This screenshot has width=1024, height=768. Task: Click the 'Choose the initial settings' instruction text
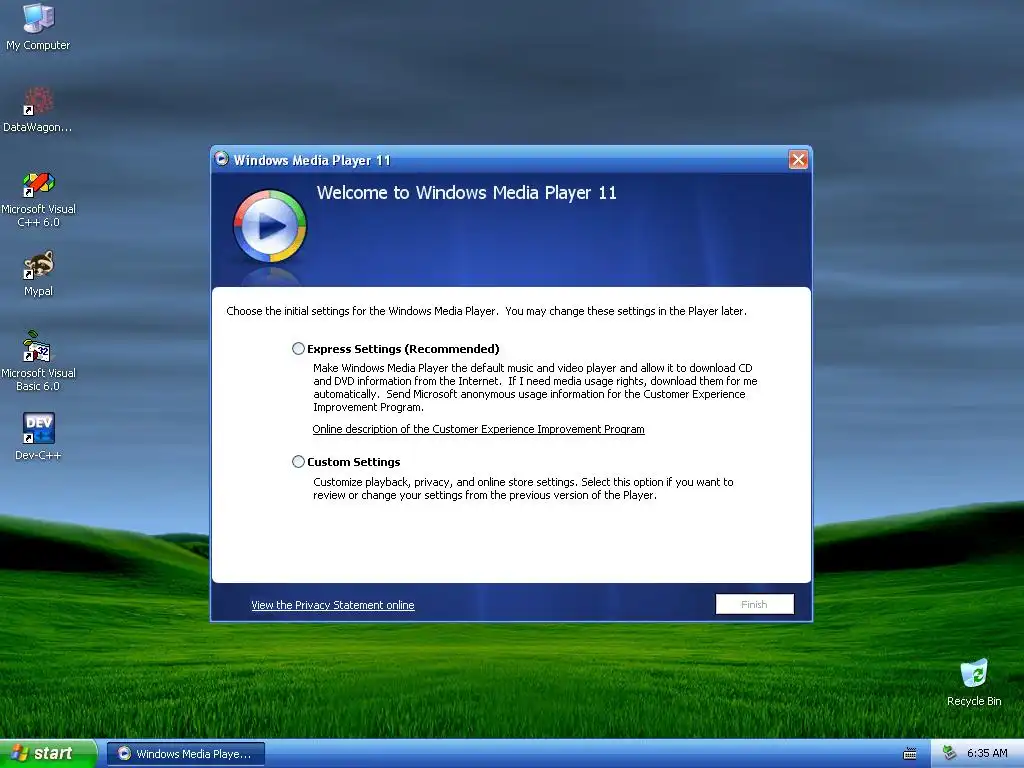click(487, 311)
